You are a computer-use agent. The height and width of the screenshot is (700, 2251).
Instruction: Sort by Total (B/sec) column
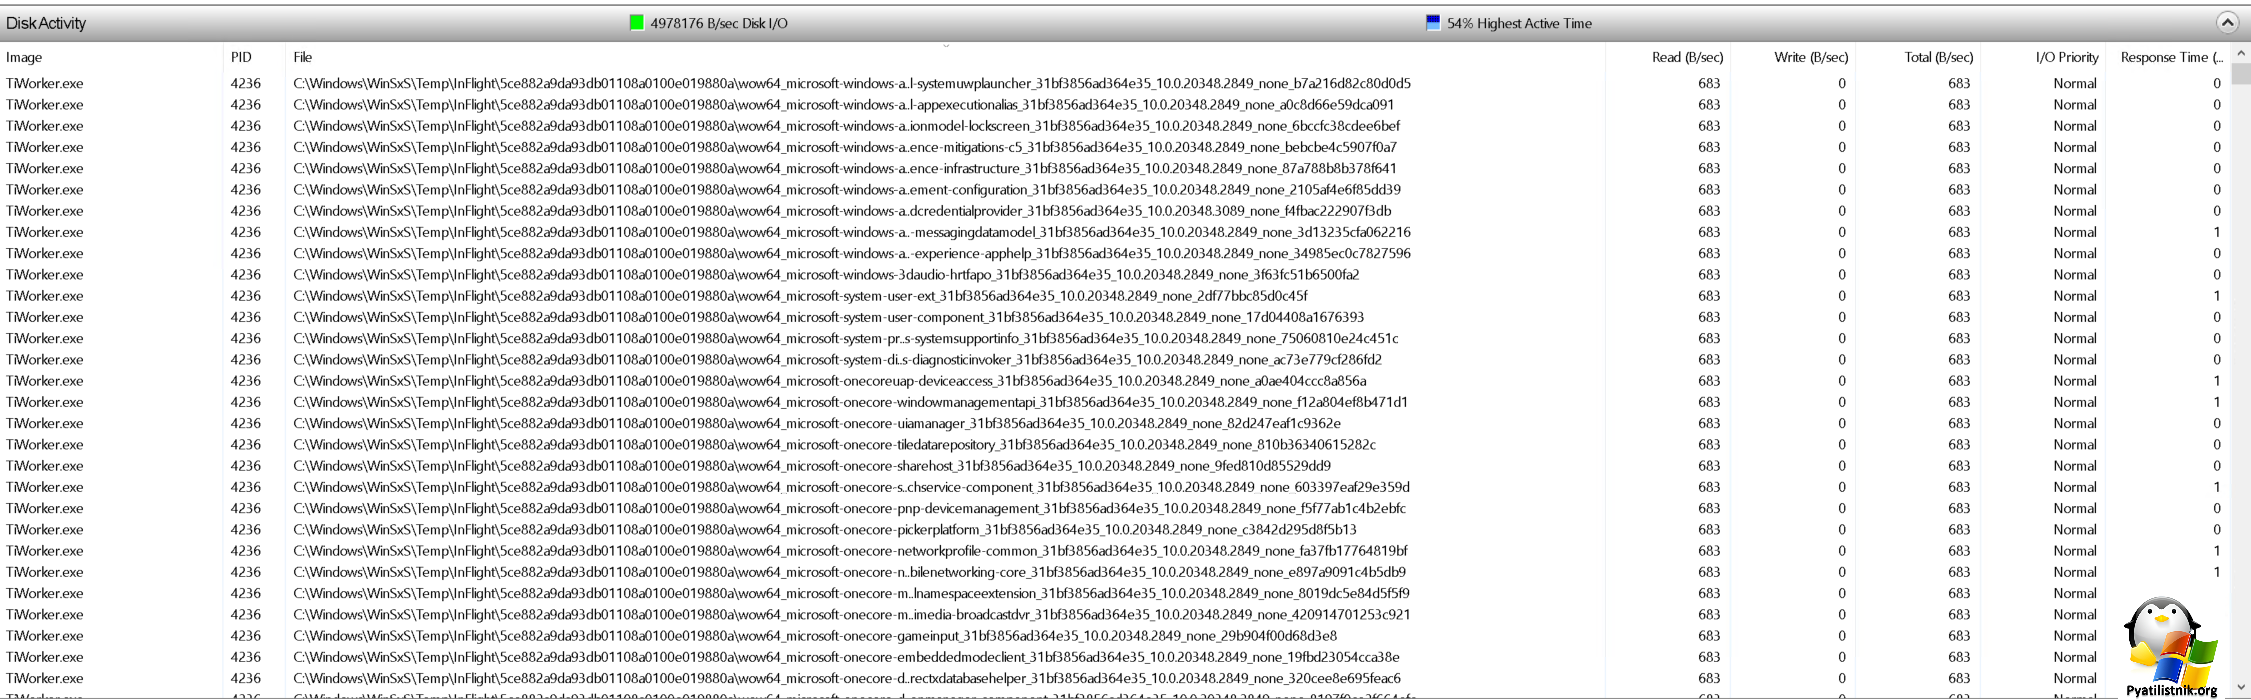[x=1938, y=57]
